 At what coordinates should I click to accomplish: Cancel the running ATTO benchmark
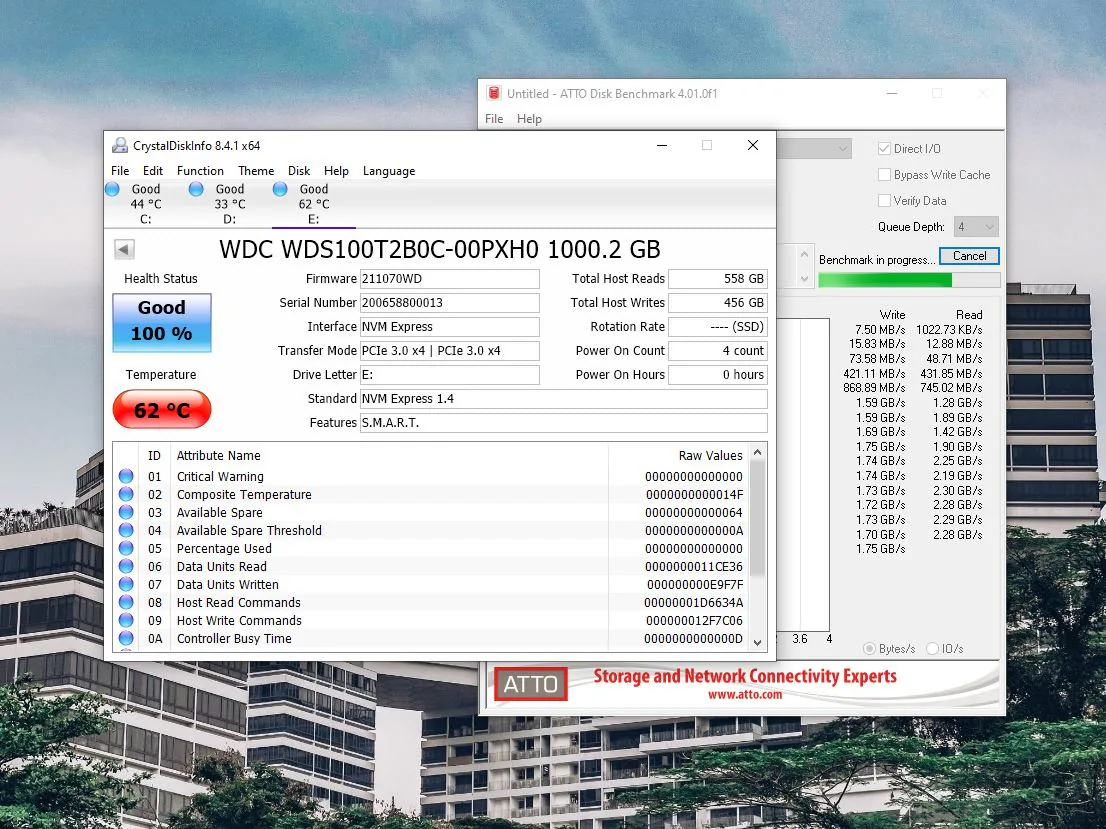pyautogui.click(x=969, y=256)
